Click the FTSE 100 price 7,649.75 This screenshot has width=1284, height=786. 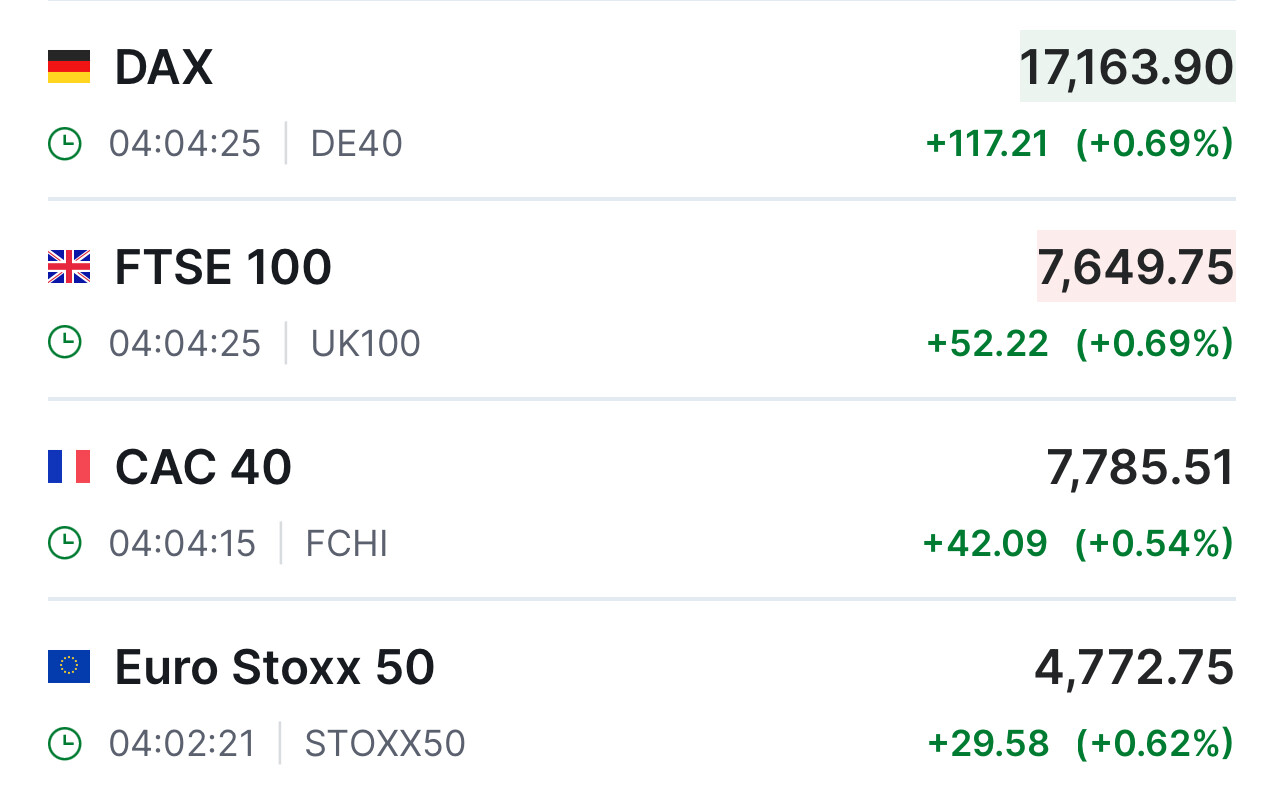tap(1136, 267)
